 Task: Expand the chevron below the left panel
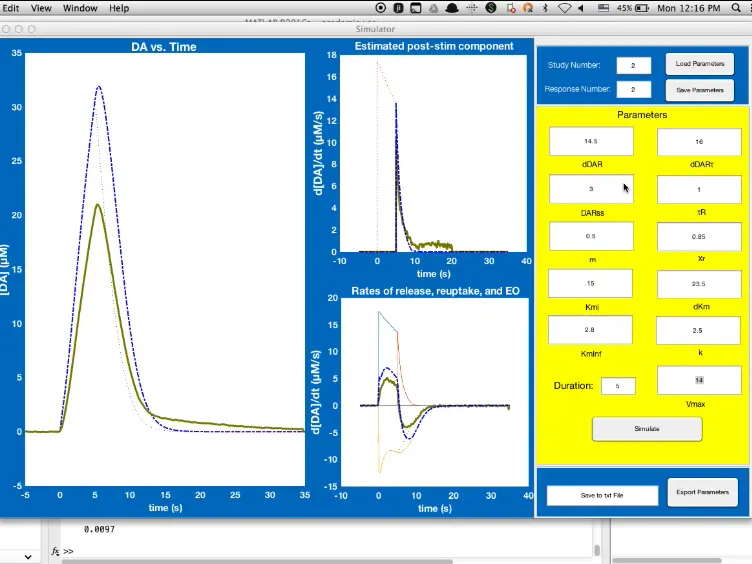point(28,557)
